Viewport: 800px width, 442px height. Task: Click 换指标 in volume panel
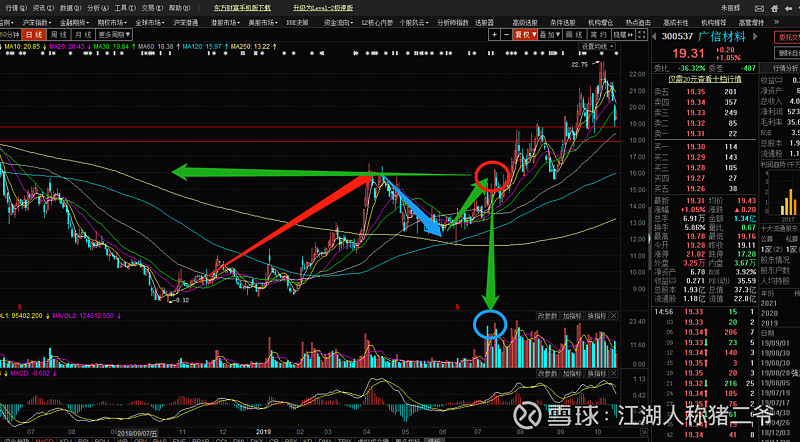[596, 316]
